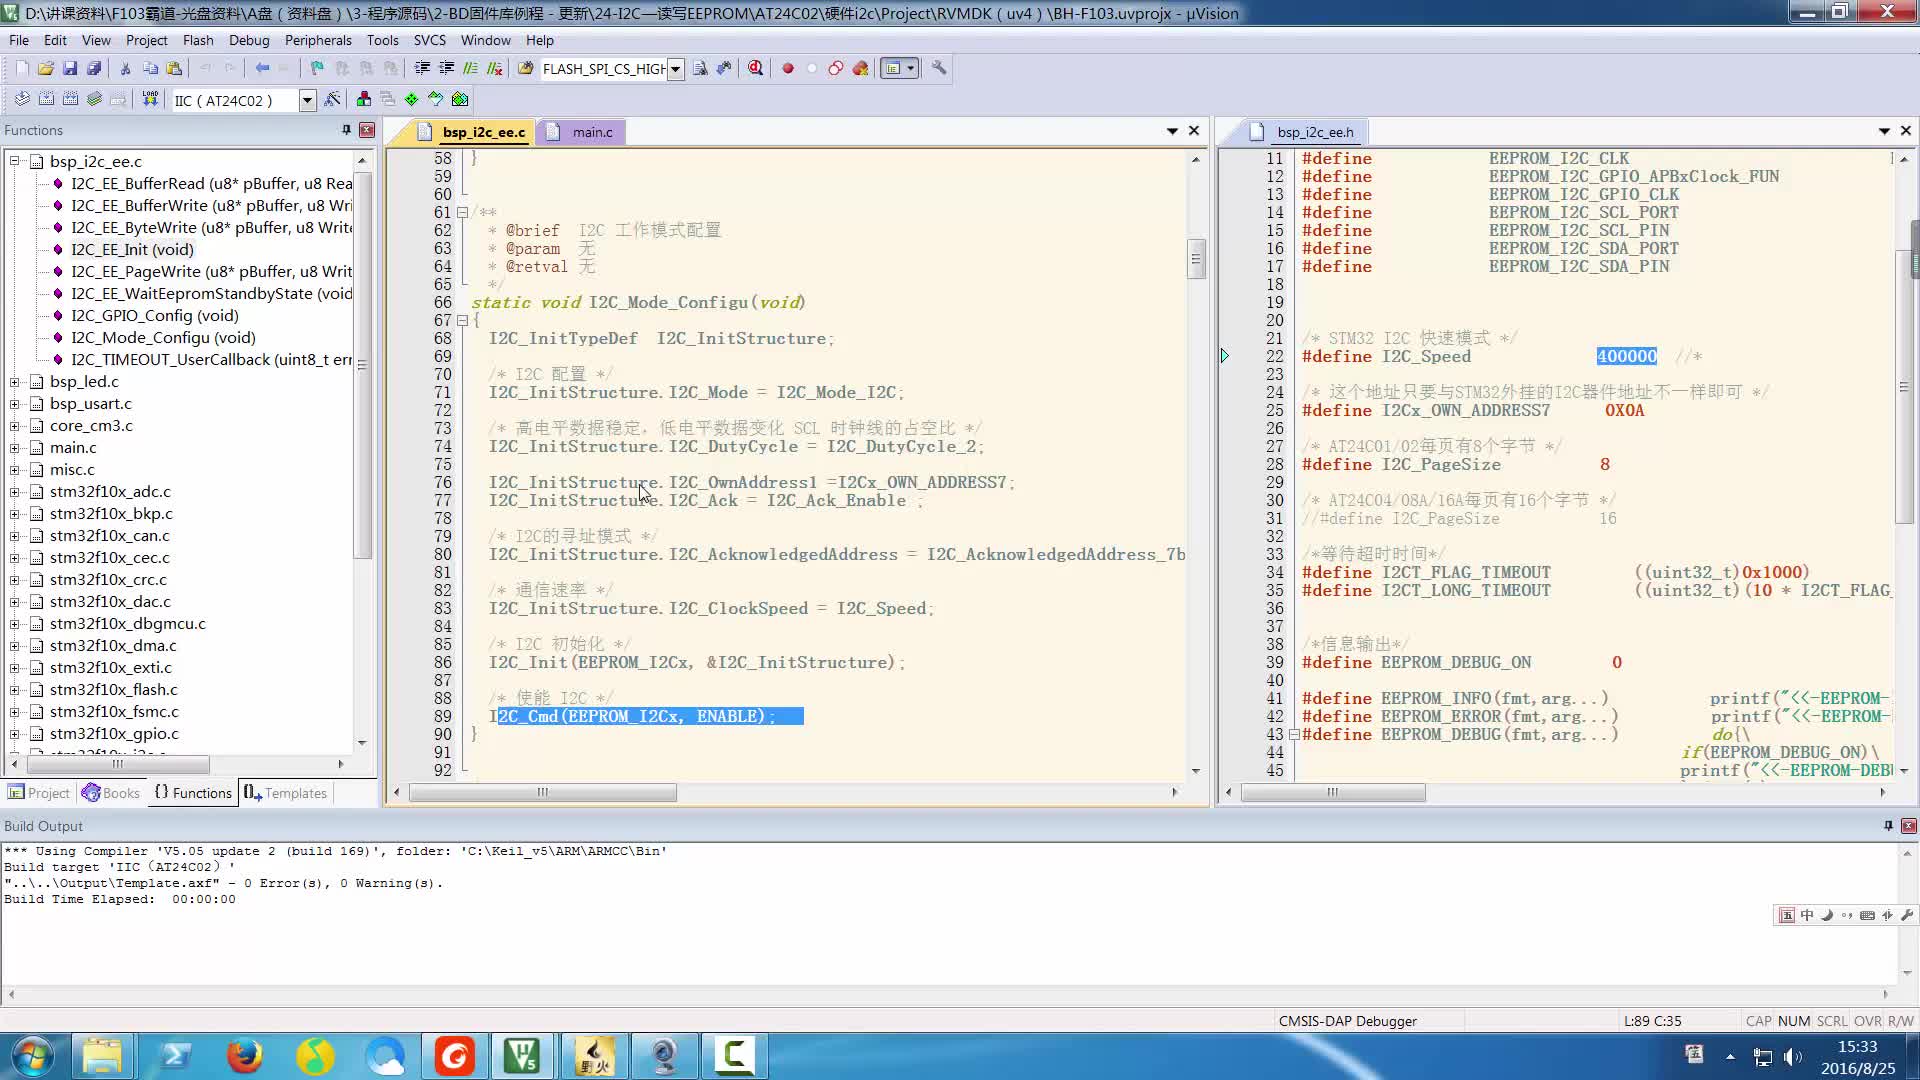Open the window list dropdown for the bsp_i2c_ee.h pane

(x=1884, y=131)
